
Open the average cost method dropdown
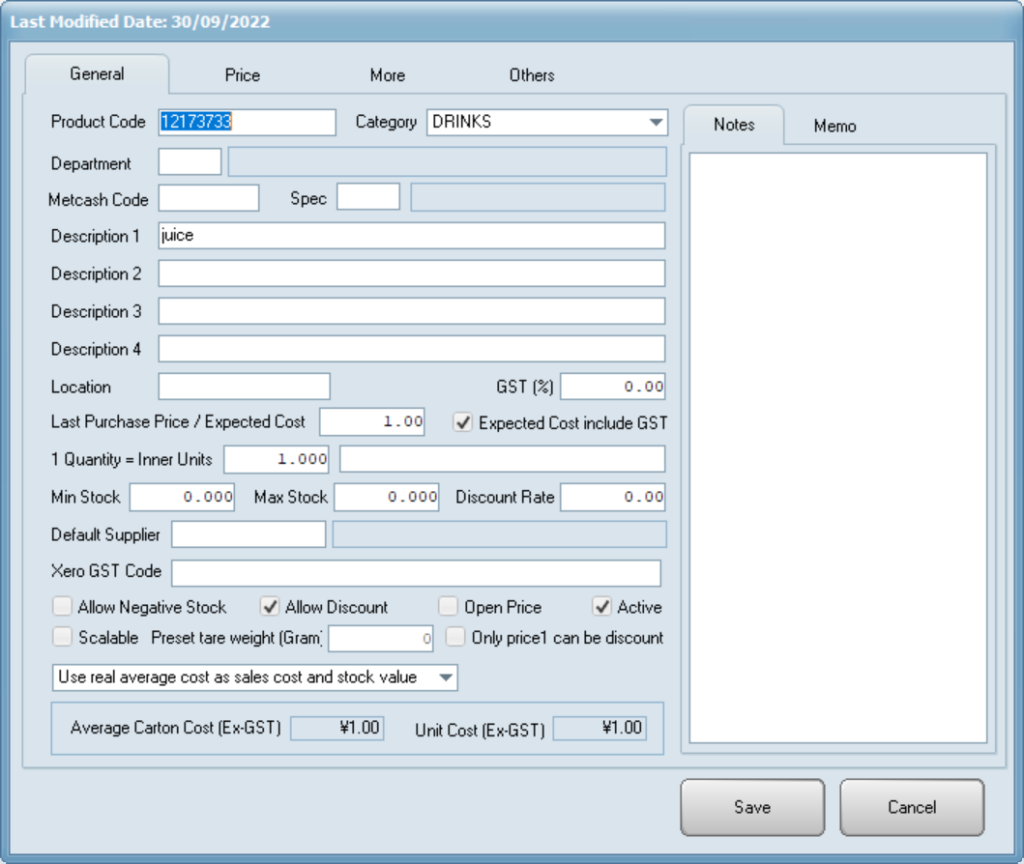click(445, 678)
